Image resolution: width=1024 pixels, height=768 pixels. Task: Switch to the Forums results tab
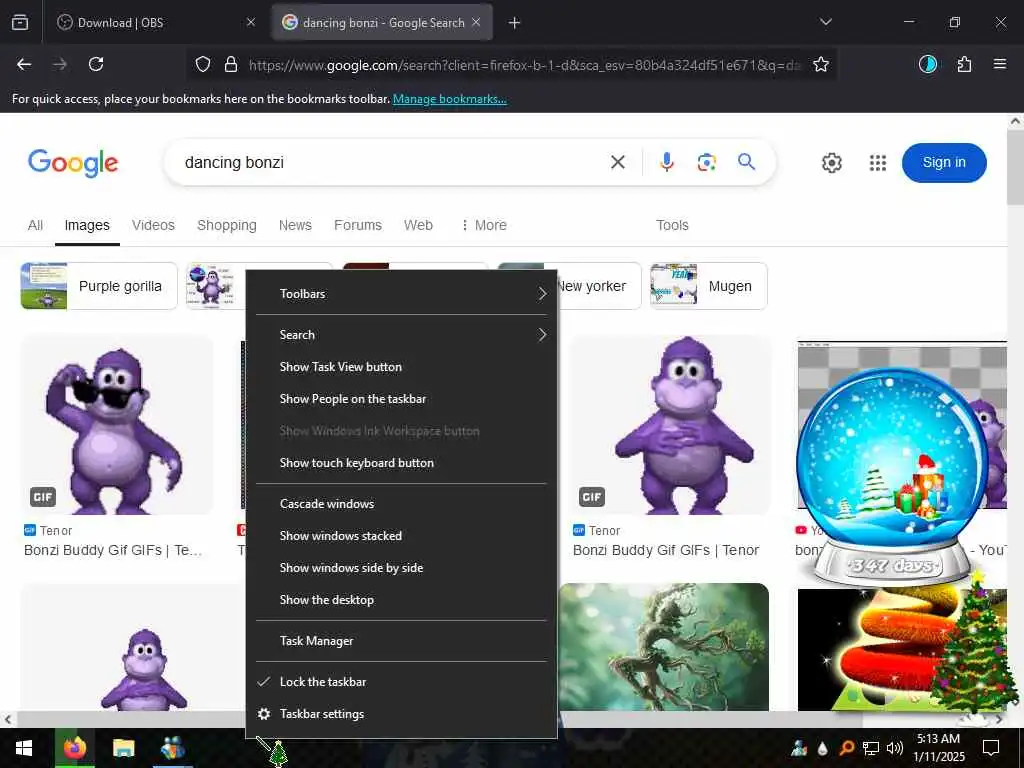[358, 225]
